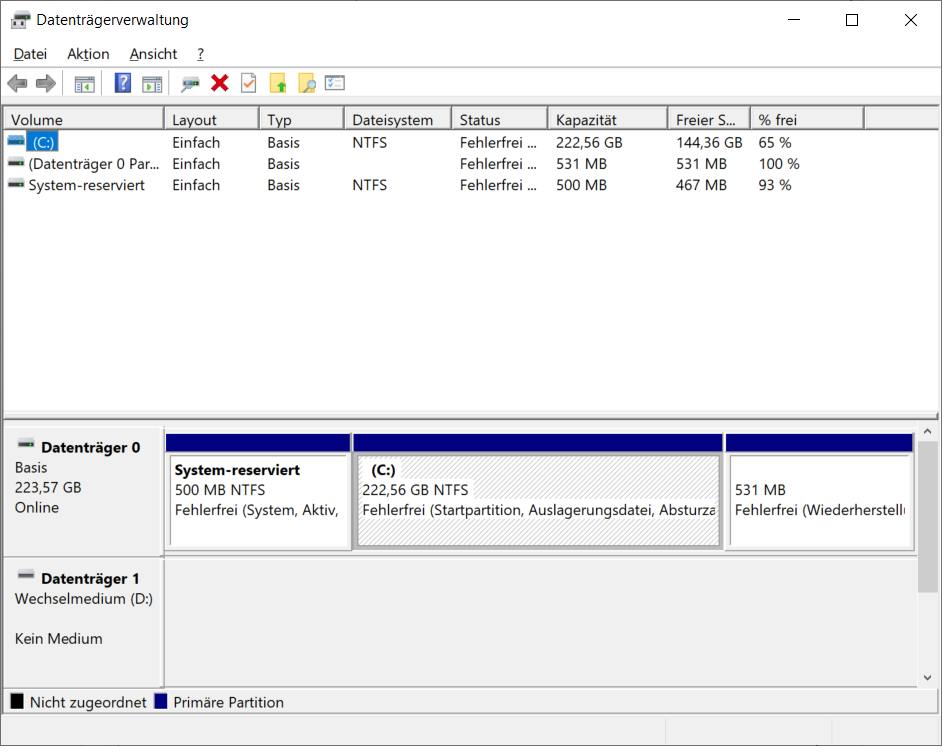Click the disk icon beside Datenträger 0
Screen dimensions: 945x752
26,445
